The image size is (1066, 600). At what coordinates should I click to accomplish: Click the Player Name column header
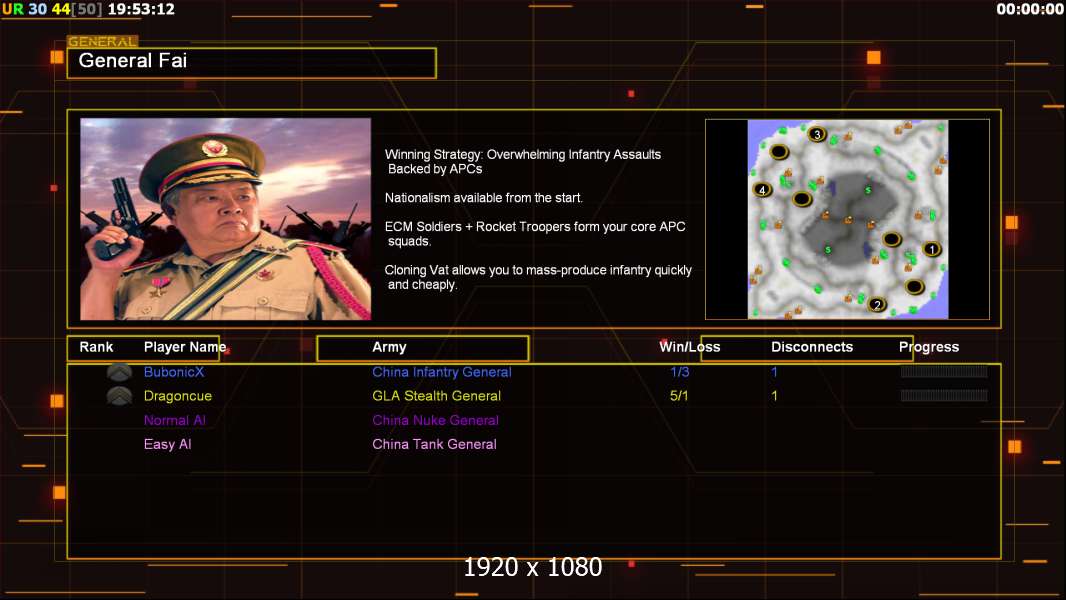[x=185, y=347]
